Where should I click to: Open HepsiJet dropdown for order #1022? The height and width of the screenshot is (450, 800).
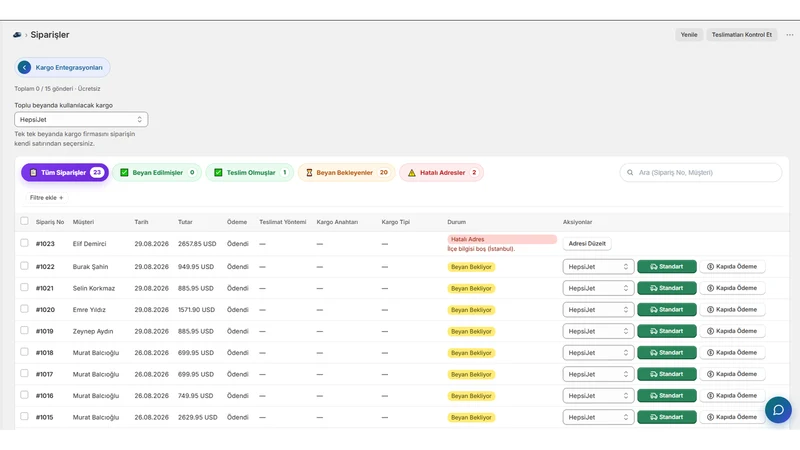point(598,266)
